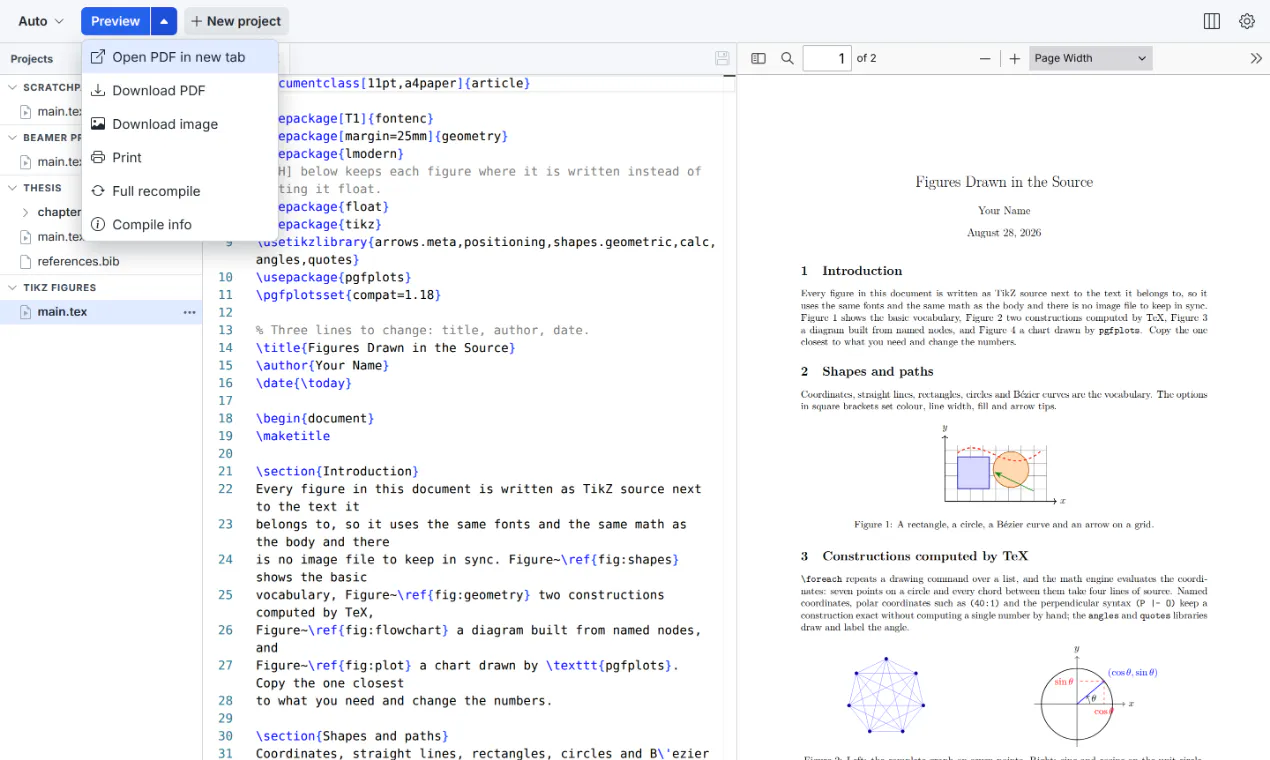Choose Download PDF from the menu
This screenshot has width=1270, height=760.
[180, 90]
